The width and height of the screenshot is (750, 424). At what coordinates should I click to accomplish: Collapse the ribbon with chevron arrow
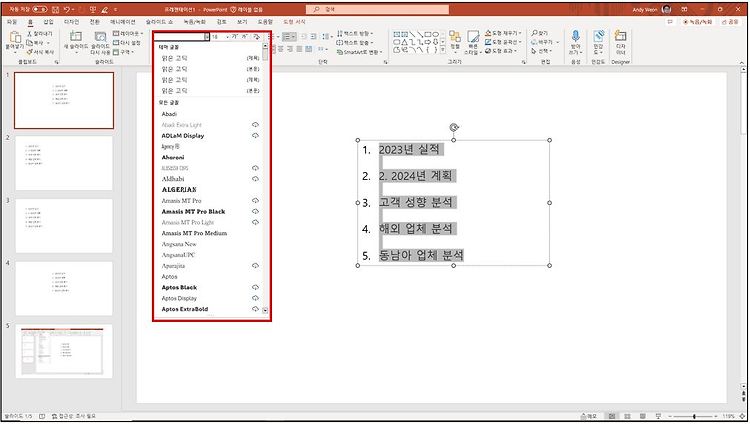click(x=742, y=63)
